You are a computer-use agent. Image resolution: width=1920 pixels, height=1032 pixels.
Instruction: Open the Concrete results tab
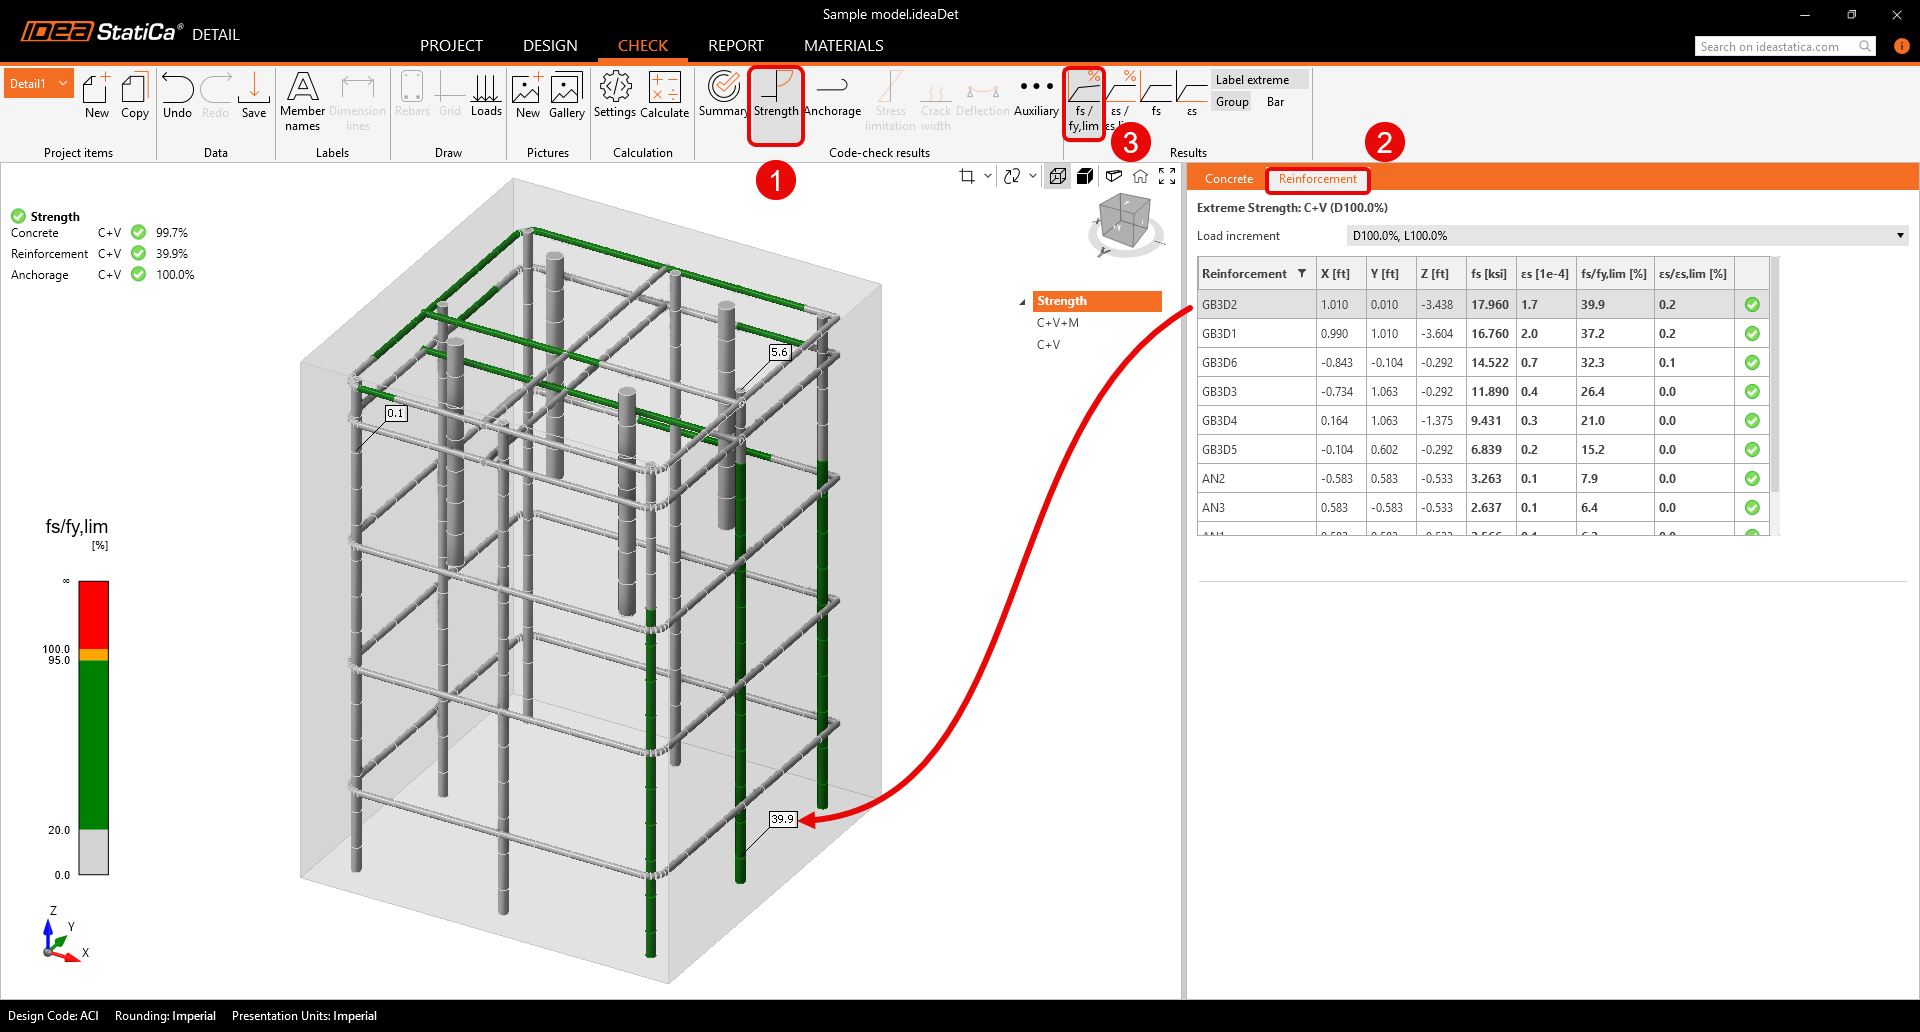pyautogui.click(x=1227, y=178)
